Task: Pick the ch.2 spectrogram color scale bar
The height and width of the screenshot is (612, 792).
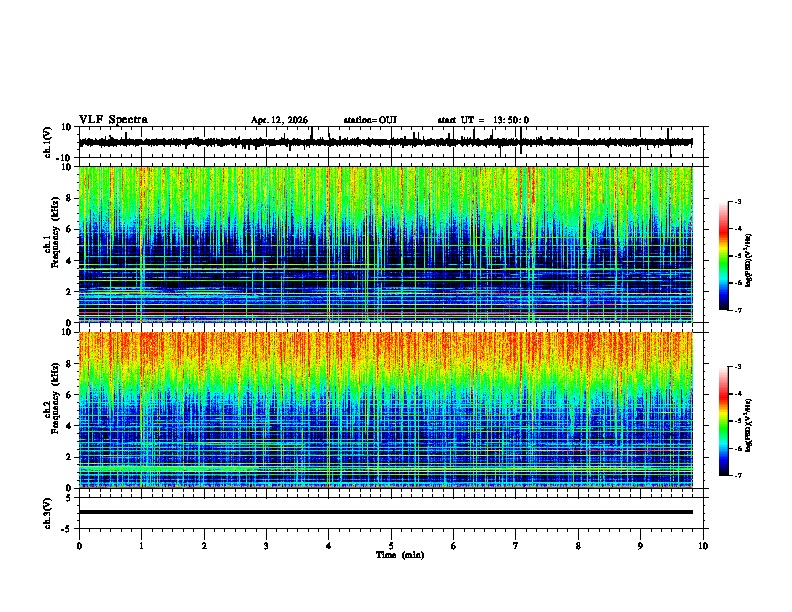Action: pyautogui.click(x=723, y=421)
